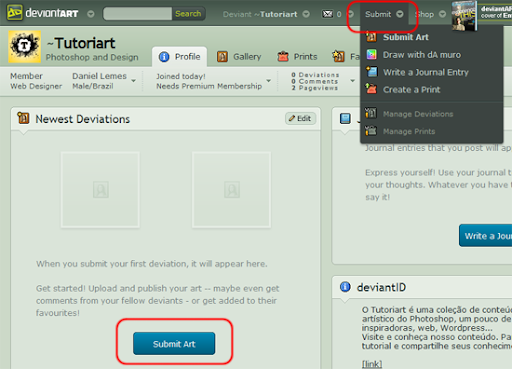
Task: Click 'Daniel Lemes' name text
Action: 99,76
